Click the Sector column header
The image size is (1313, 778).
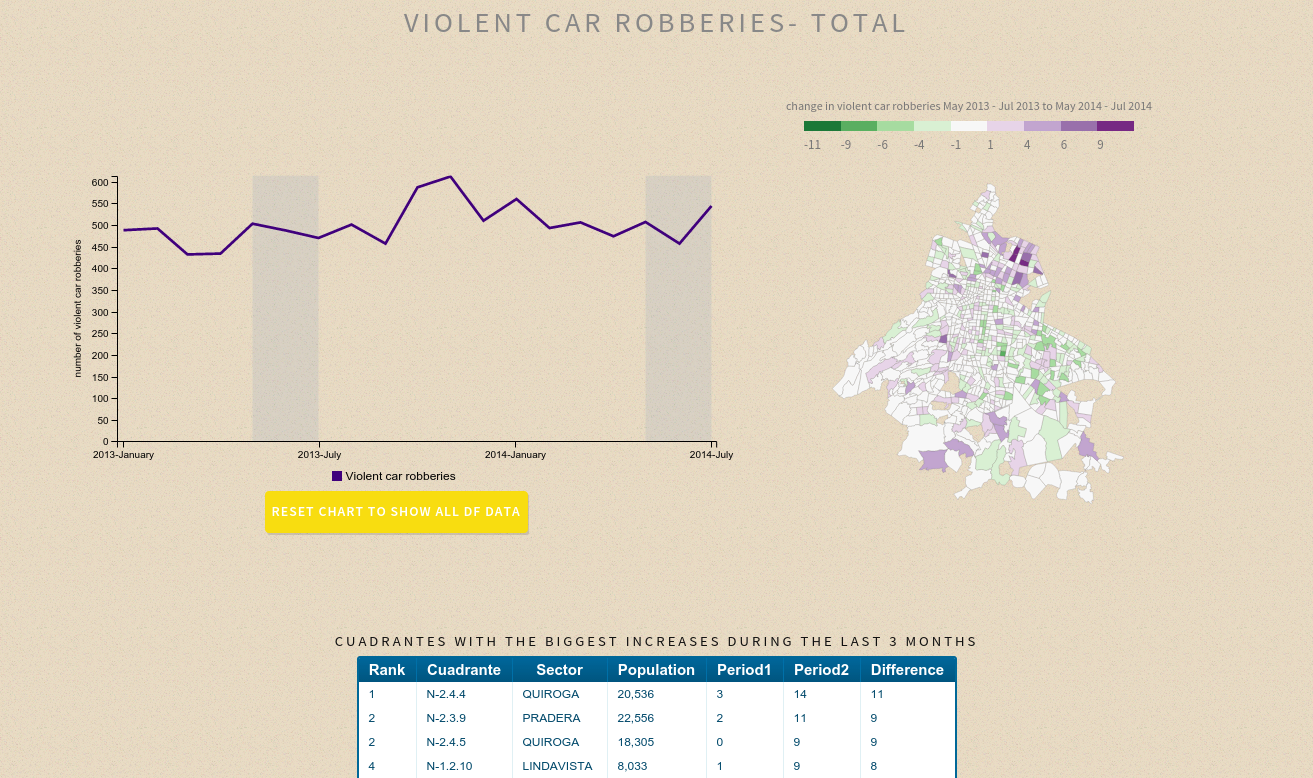pyautogui.click(x=559, y=670)
